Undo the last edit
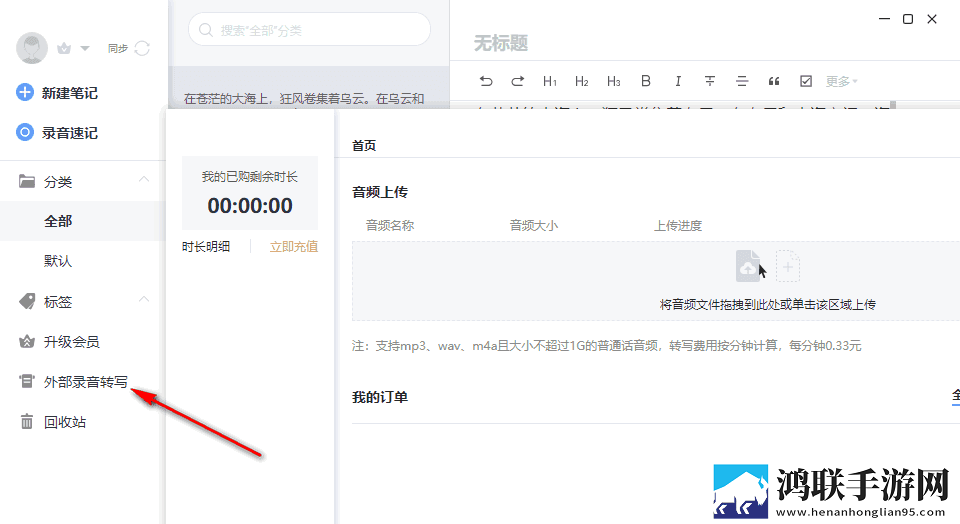 coord(486,81)
